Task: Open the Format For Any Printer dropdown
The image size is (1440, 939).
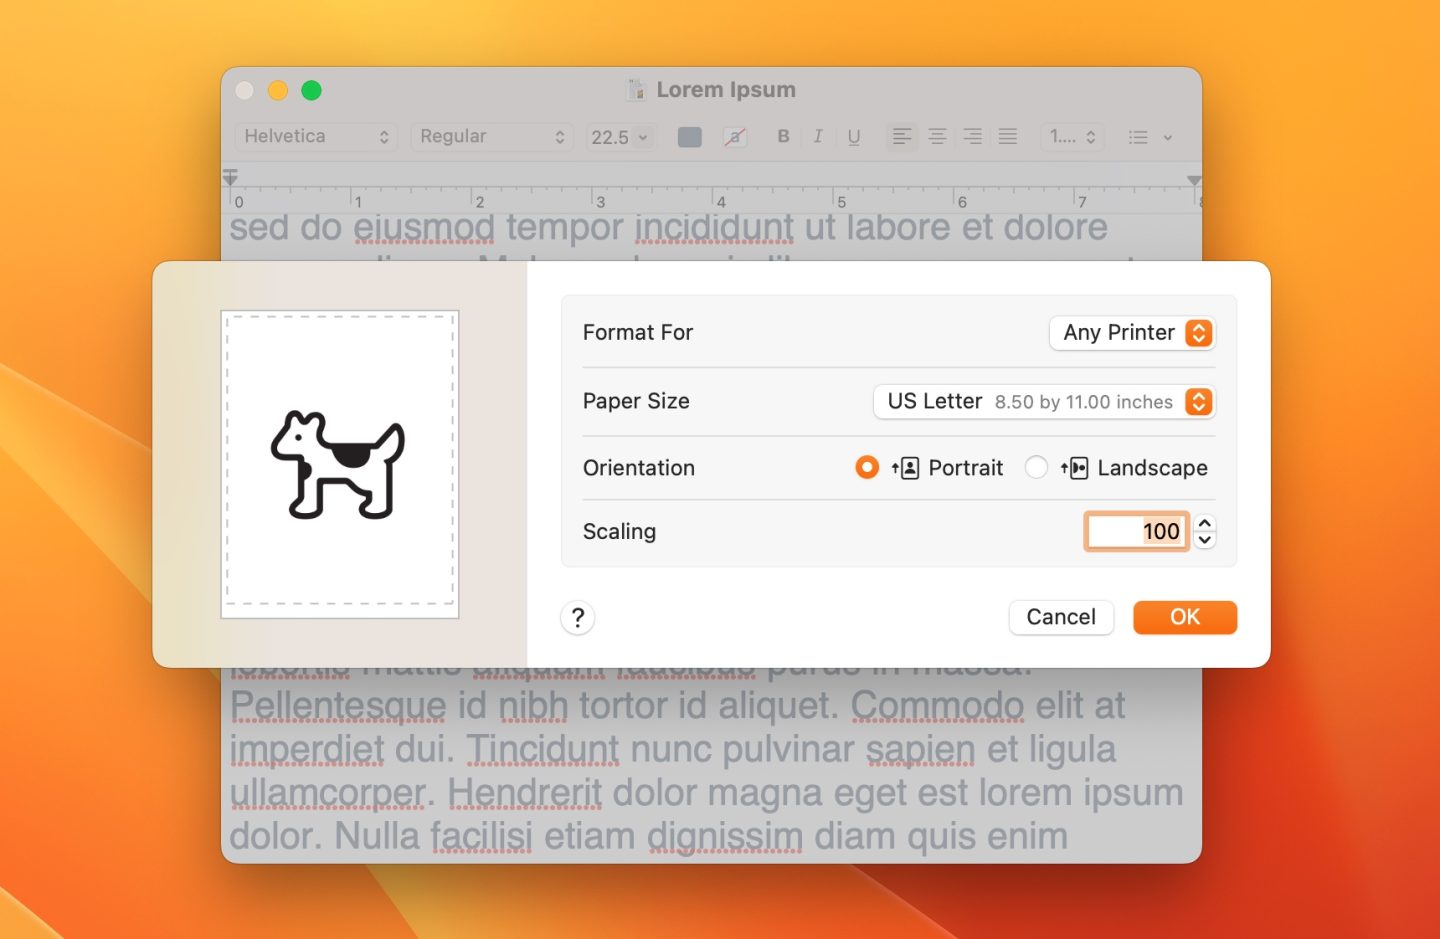Action: [x=1132, y=333]
